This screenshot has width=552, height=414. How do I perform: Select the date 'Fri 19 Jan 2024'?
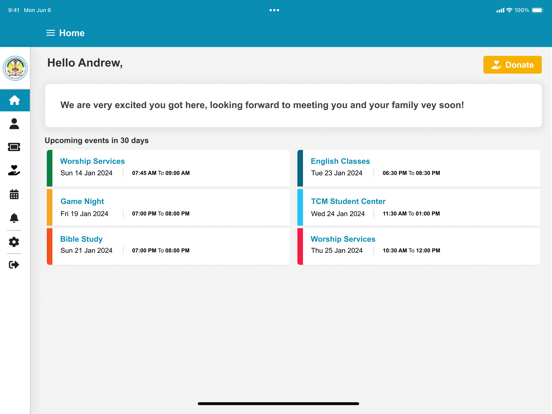click(x=84, y=214)
